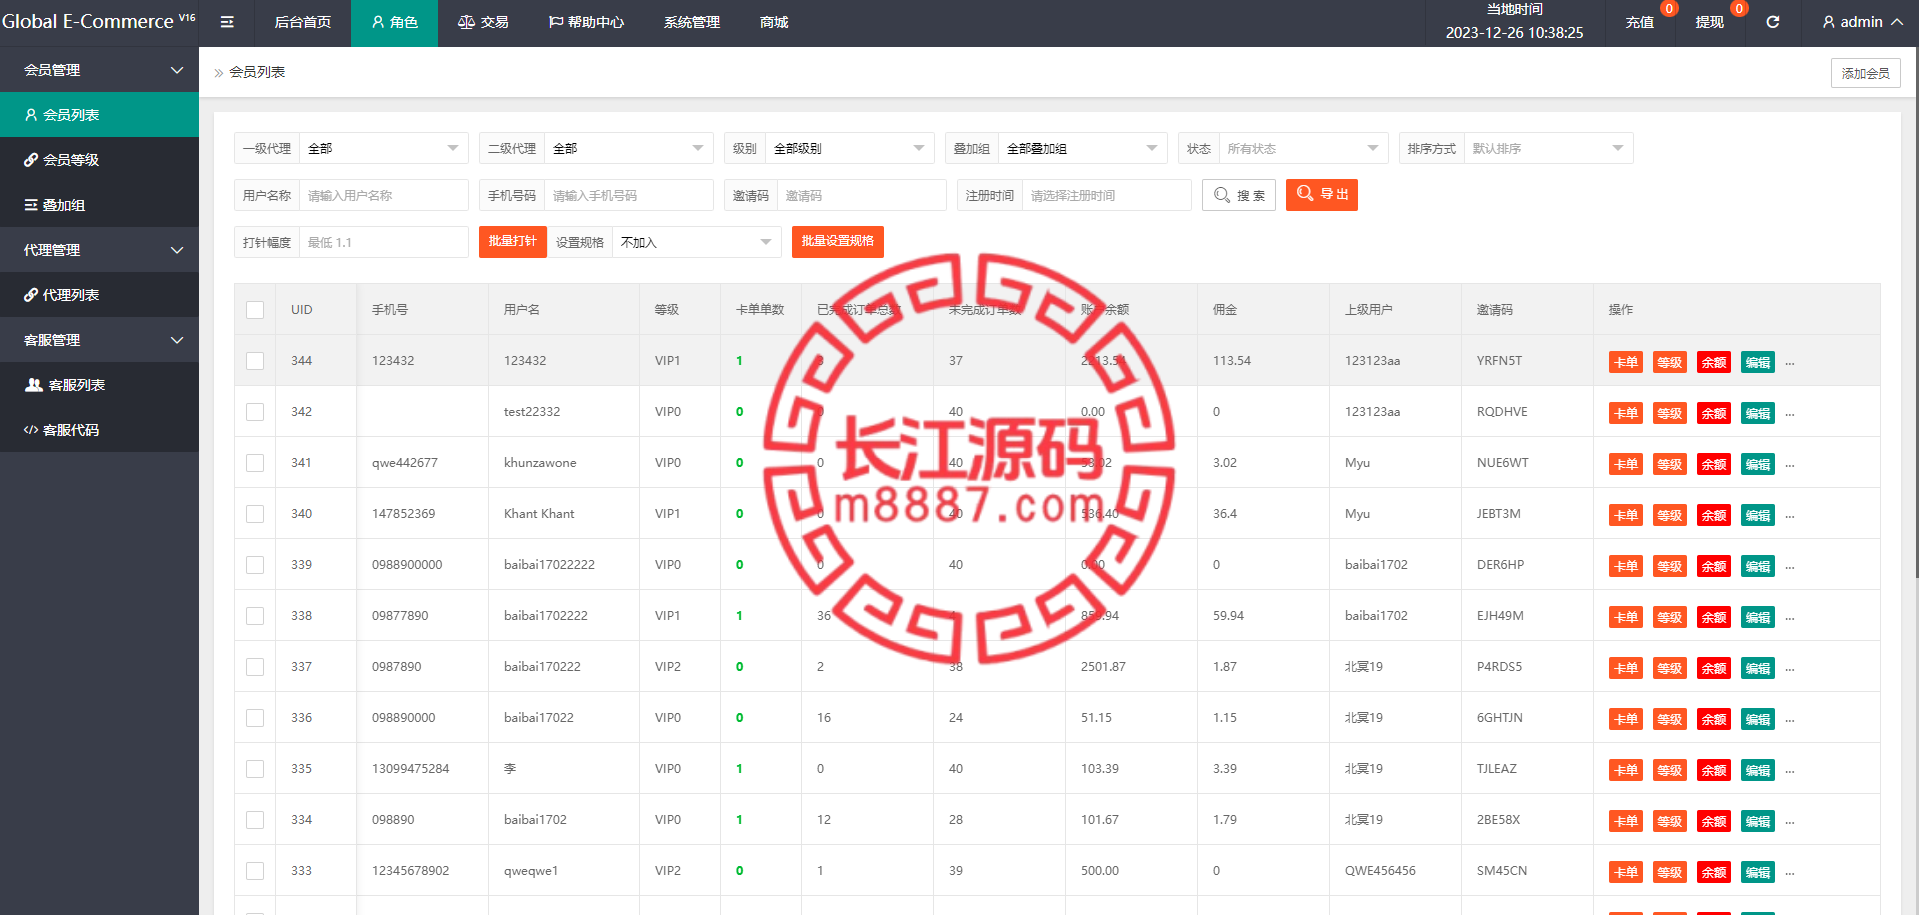Open the 帮助中心 top navigation tab

click(586, 22)
